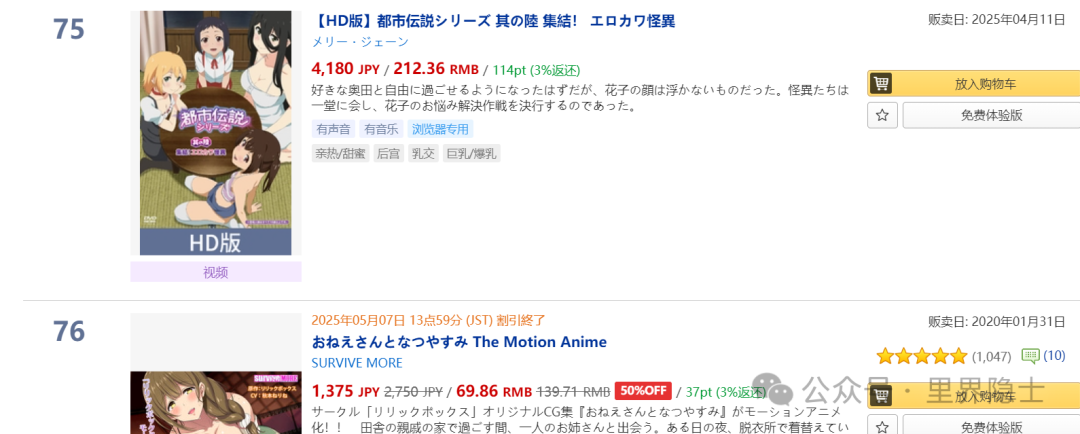The height and width of the screenshot is (434, 1080).
Task: Select the 浏览器专用 tag
Action: click(440, 129)
